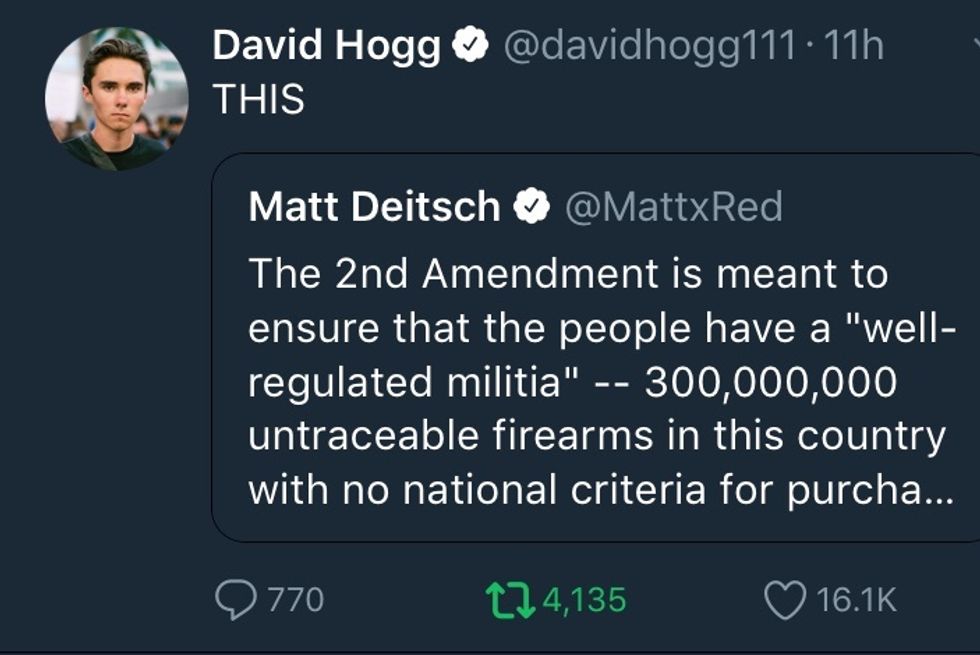This screenshot has width=980, height=655.
Task: Click David Hogg's verified badge
Action: click(x=469, y=47)
